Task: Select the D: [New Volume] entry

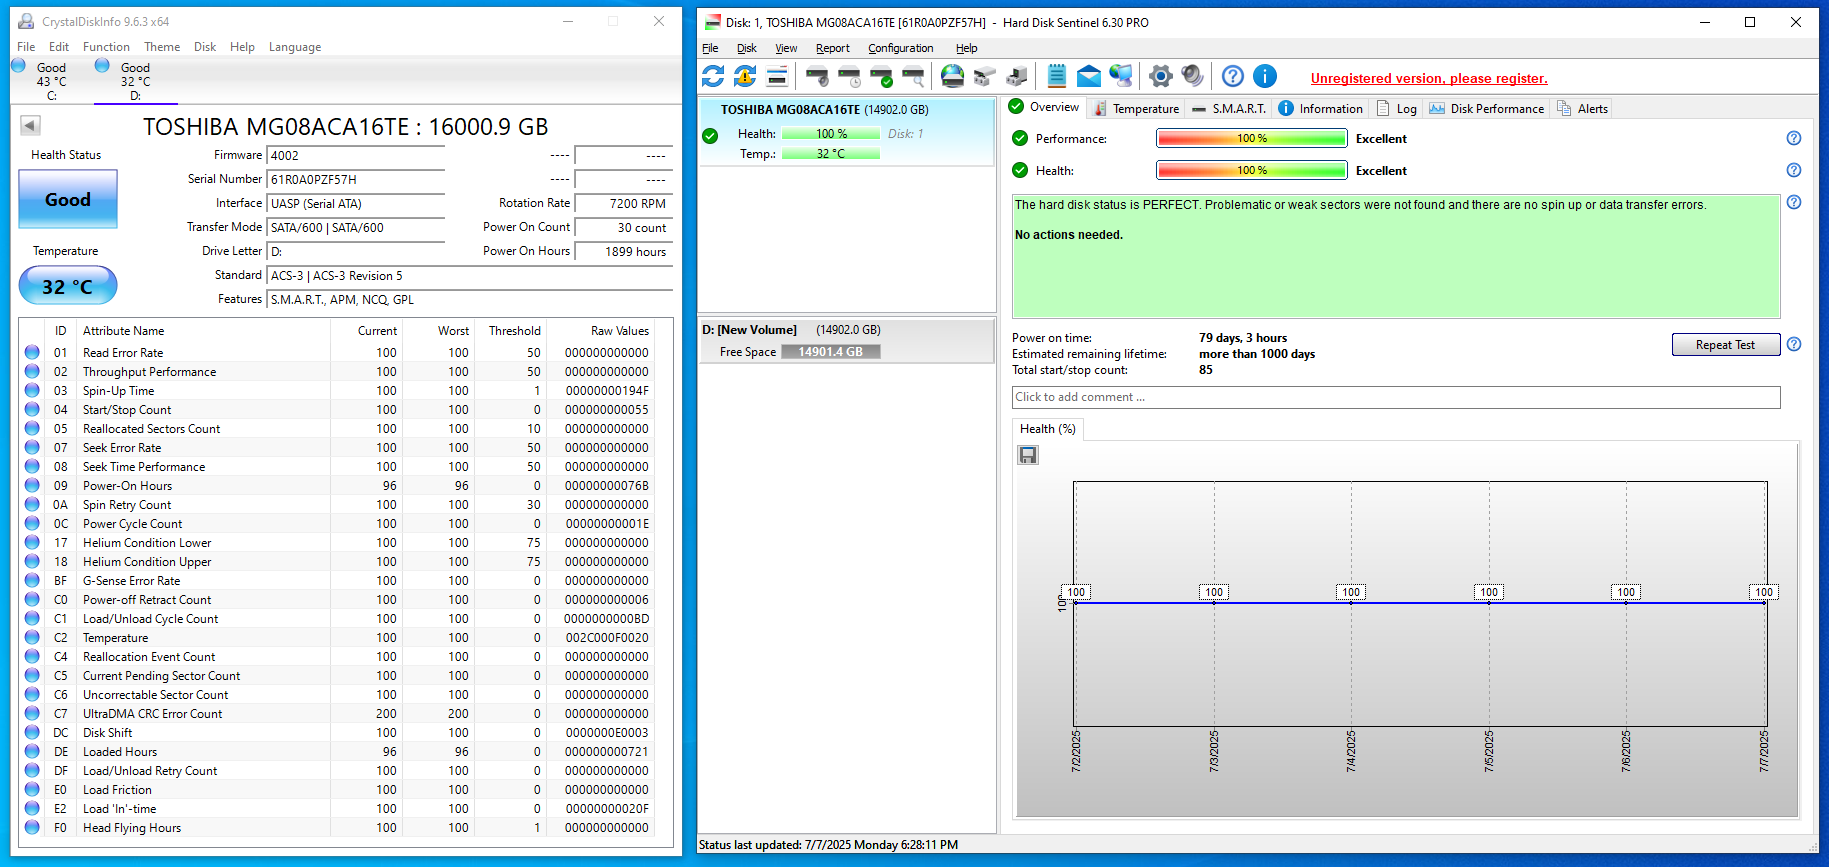Action: 846,341
